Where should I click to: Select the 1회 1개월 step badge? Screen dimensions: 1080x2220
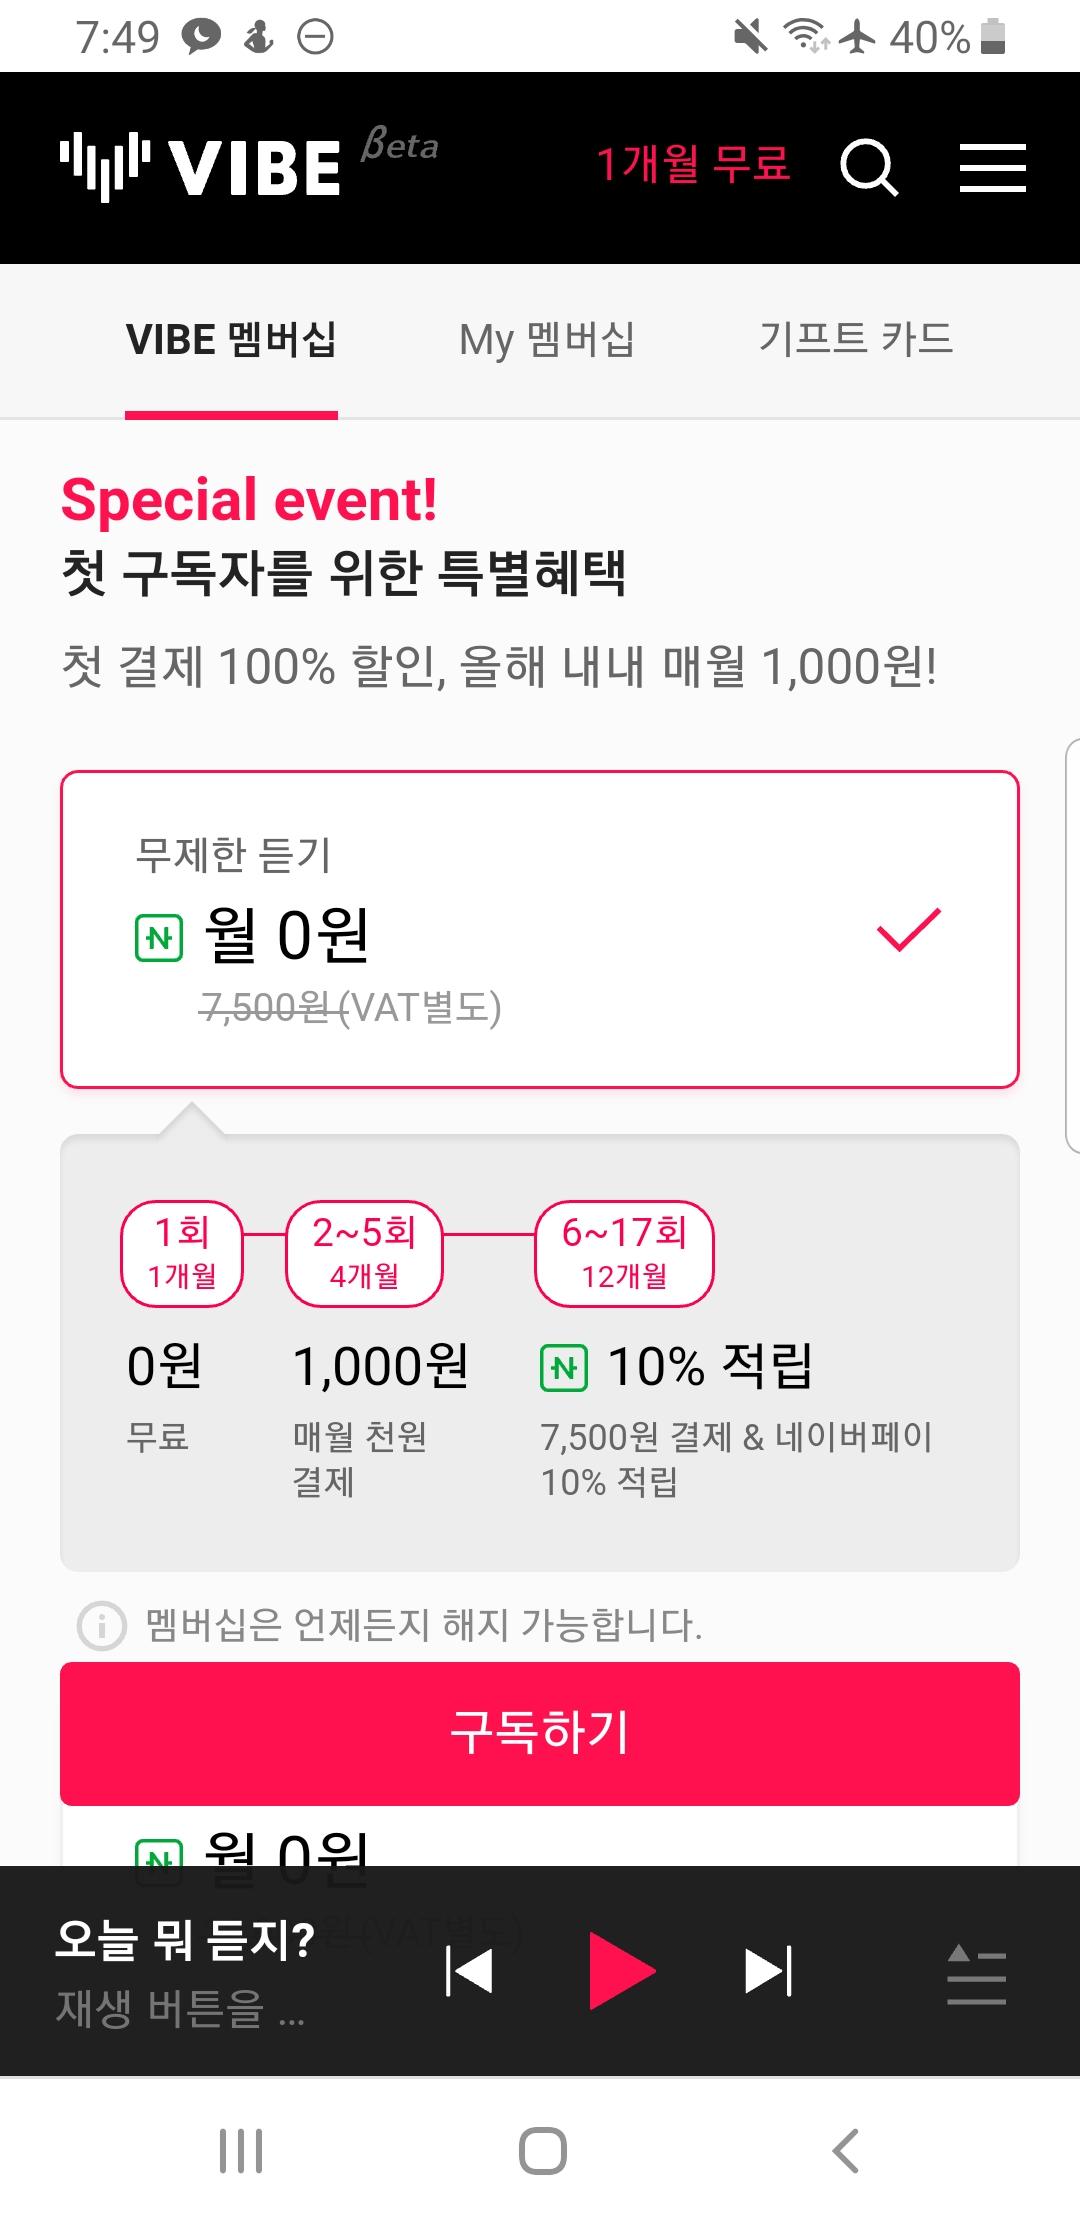pos(182,1253)
